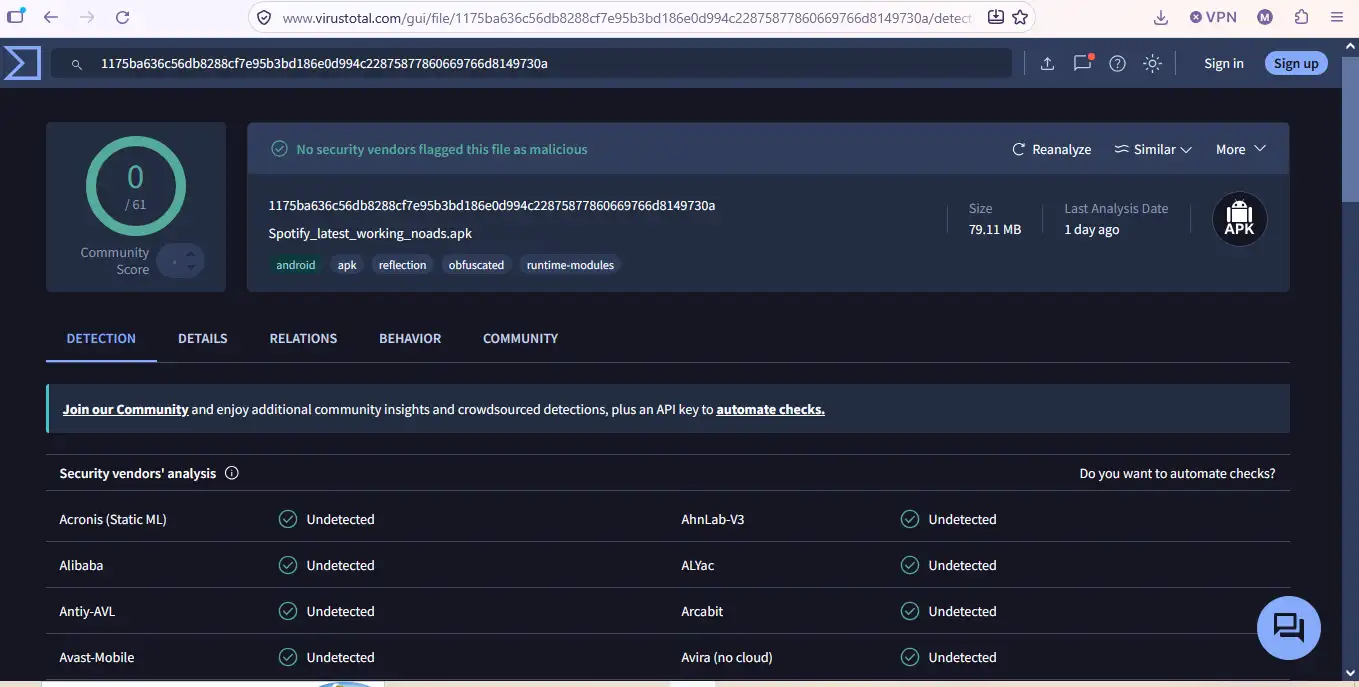This screenshot has height=687, width=1359.
Task: Reload the page with refresh icon
Action: [x=123, y=17]
